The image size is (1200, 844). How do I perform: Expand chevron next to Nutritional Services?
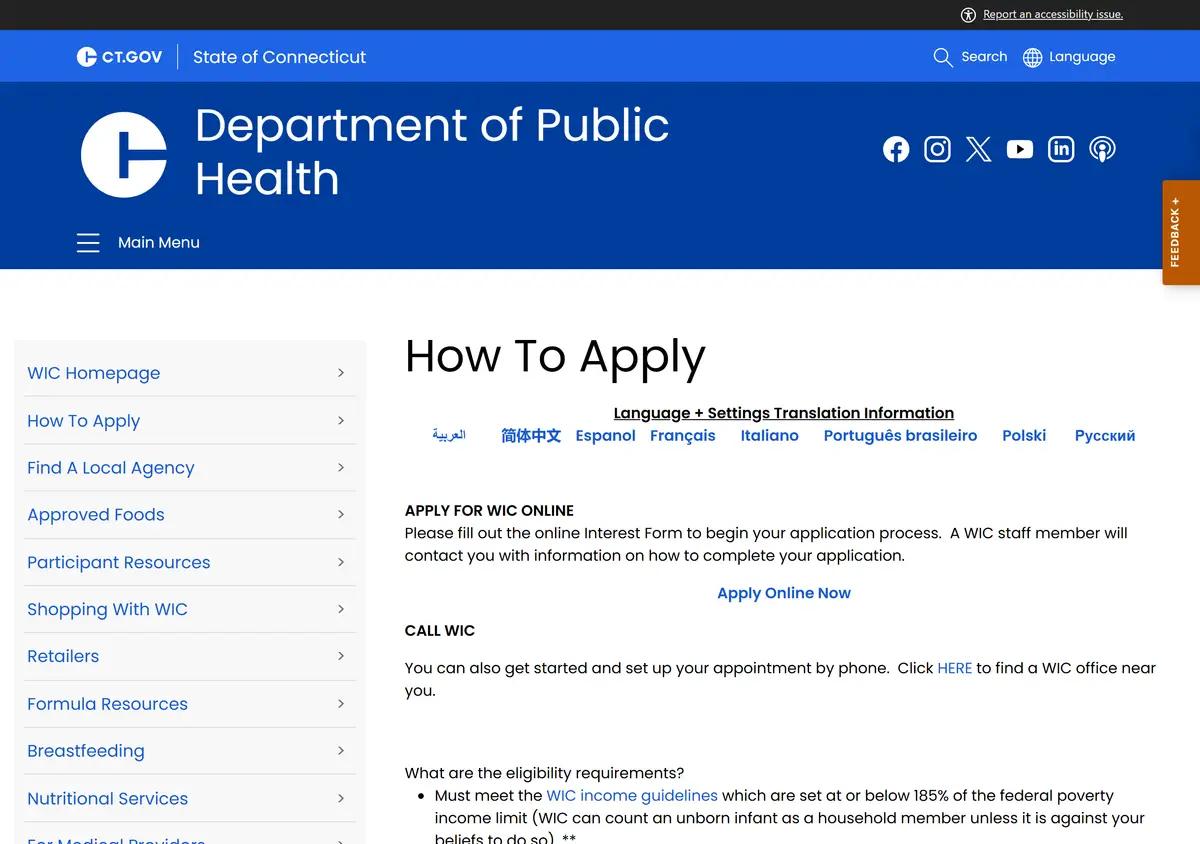coord(341,798)
